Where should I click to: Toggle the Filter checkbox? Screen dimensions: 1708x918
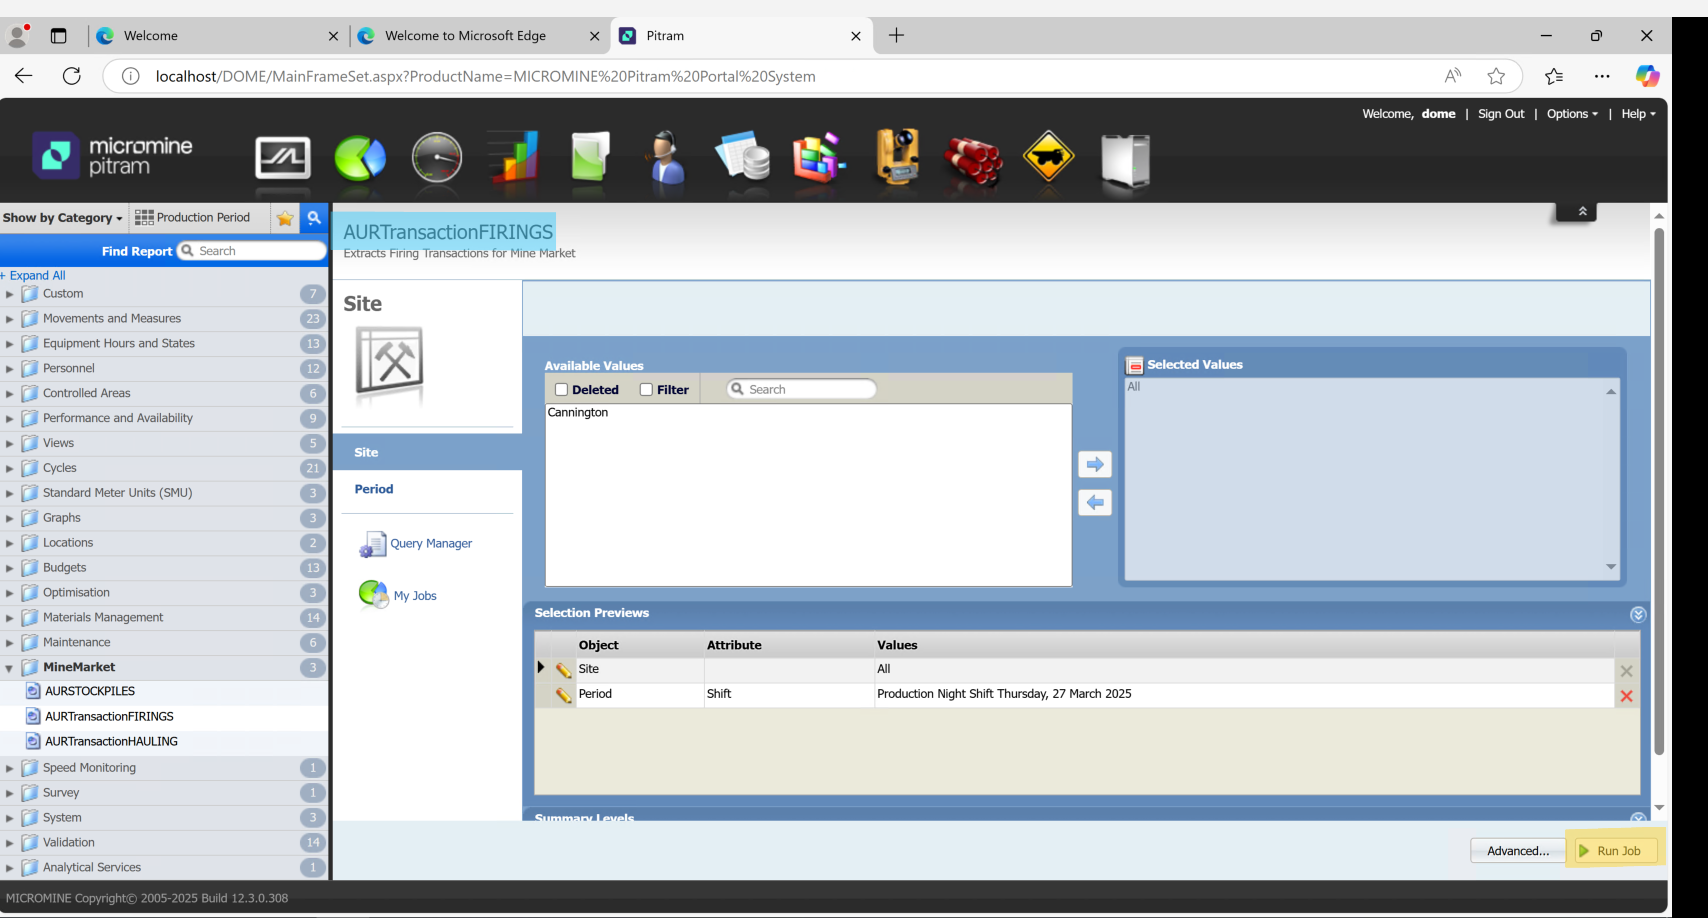(646, 390)
